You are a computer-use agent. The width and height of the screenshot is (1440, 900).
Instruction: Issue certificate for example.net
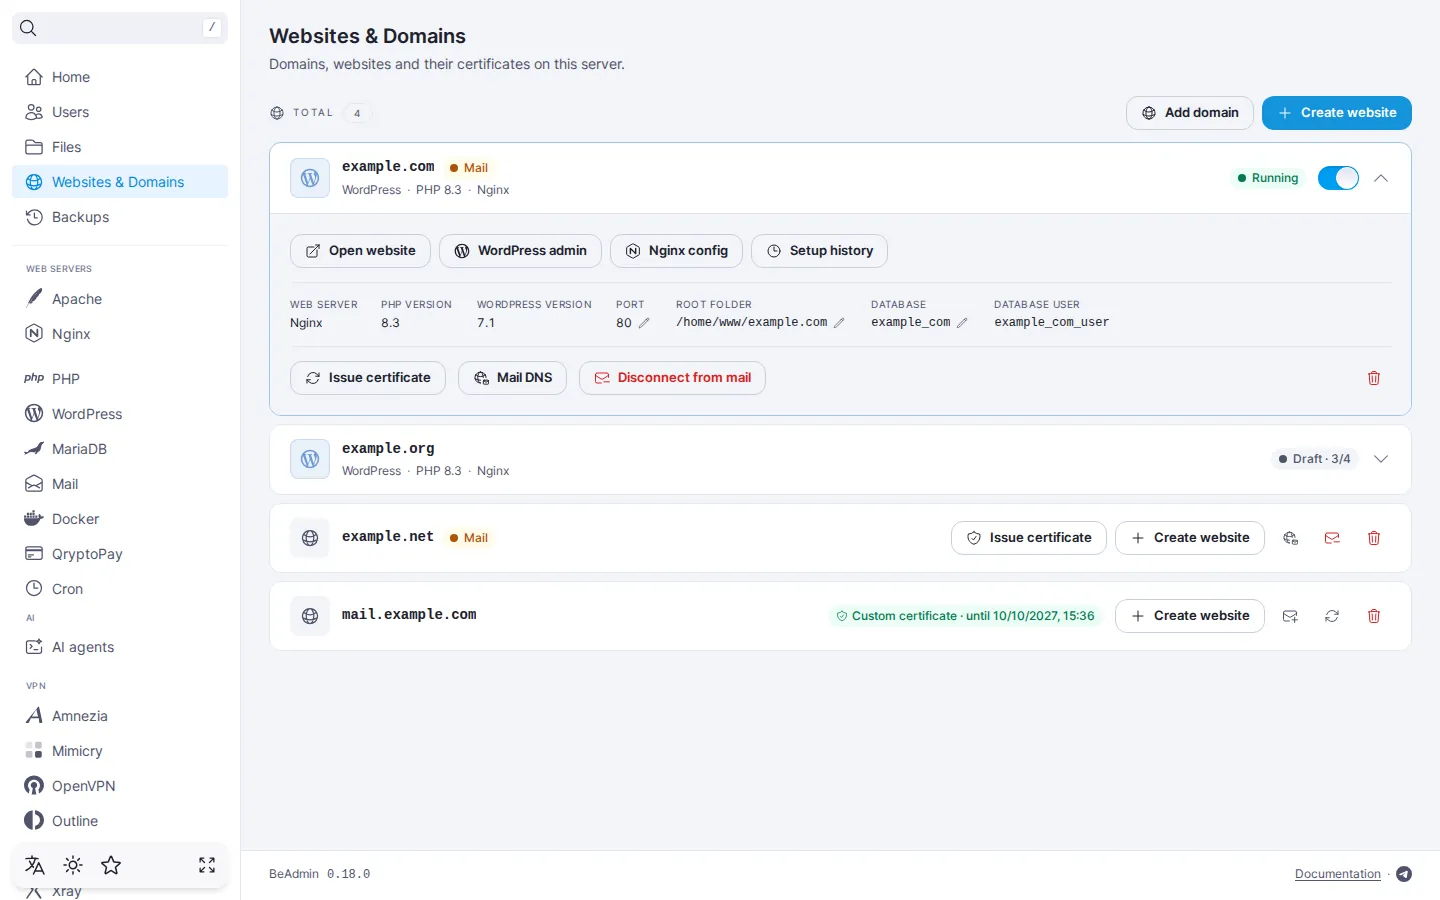tap(1029, 538)
